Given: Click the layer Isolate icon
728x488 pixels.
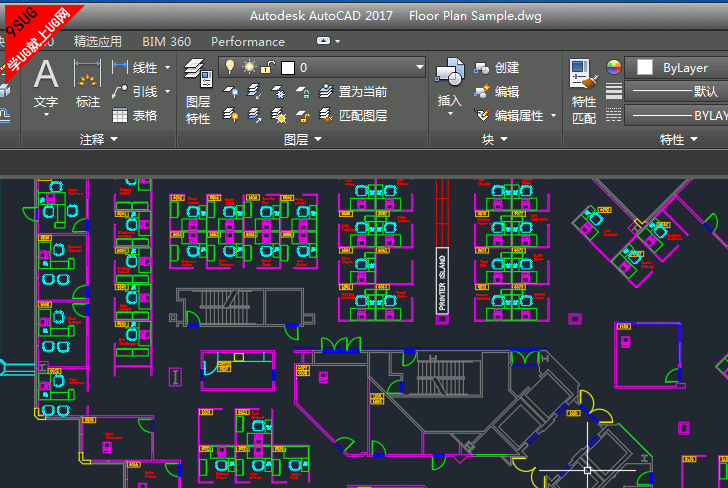Looking at the screenshot, I should [x=254, y=91].
